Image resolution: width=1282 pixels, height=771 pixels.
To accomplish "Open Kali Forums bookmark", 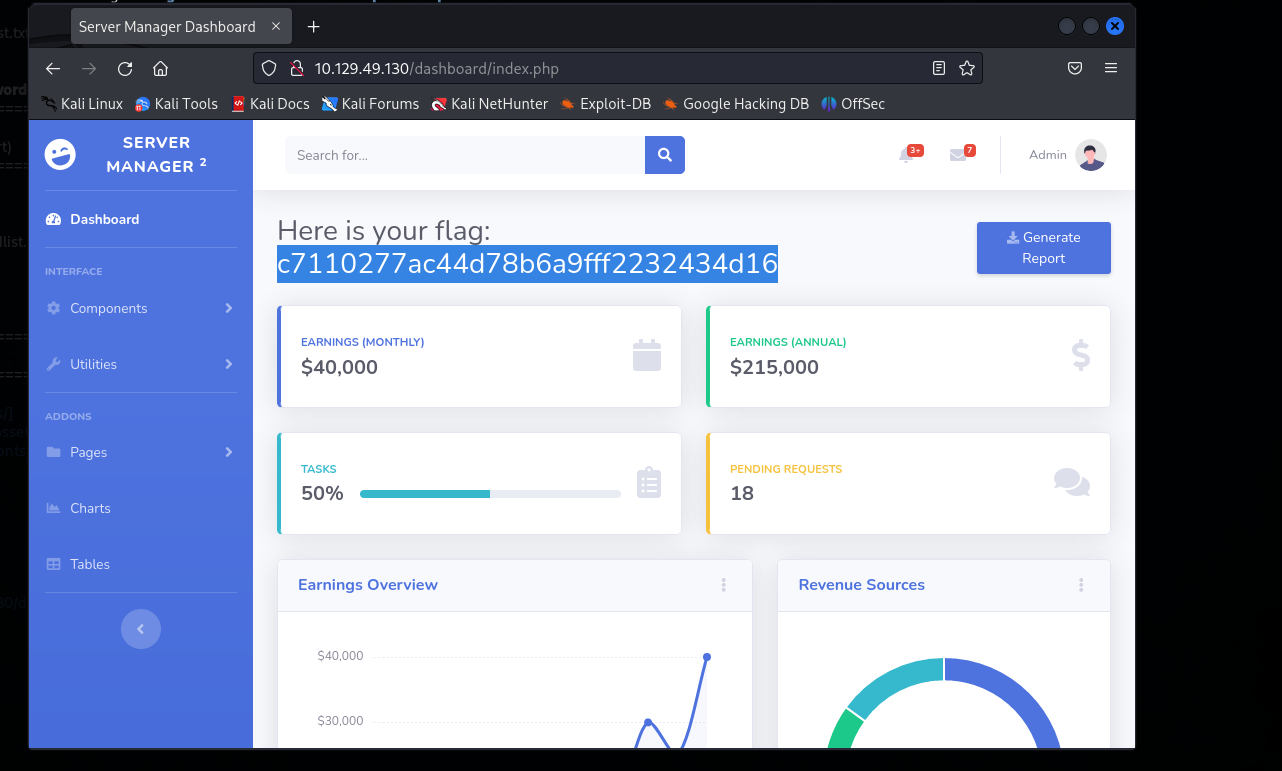I will pos(370,104).
